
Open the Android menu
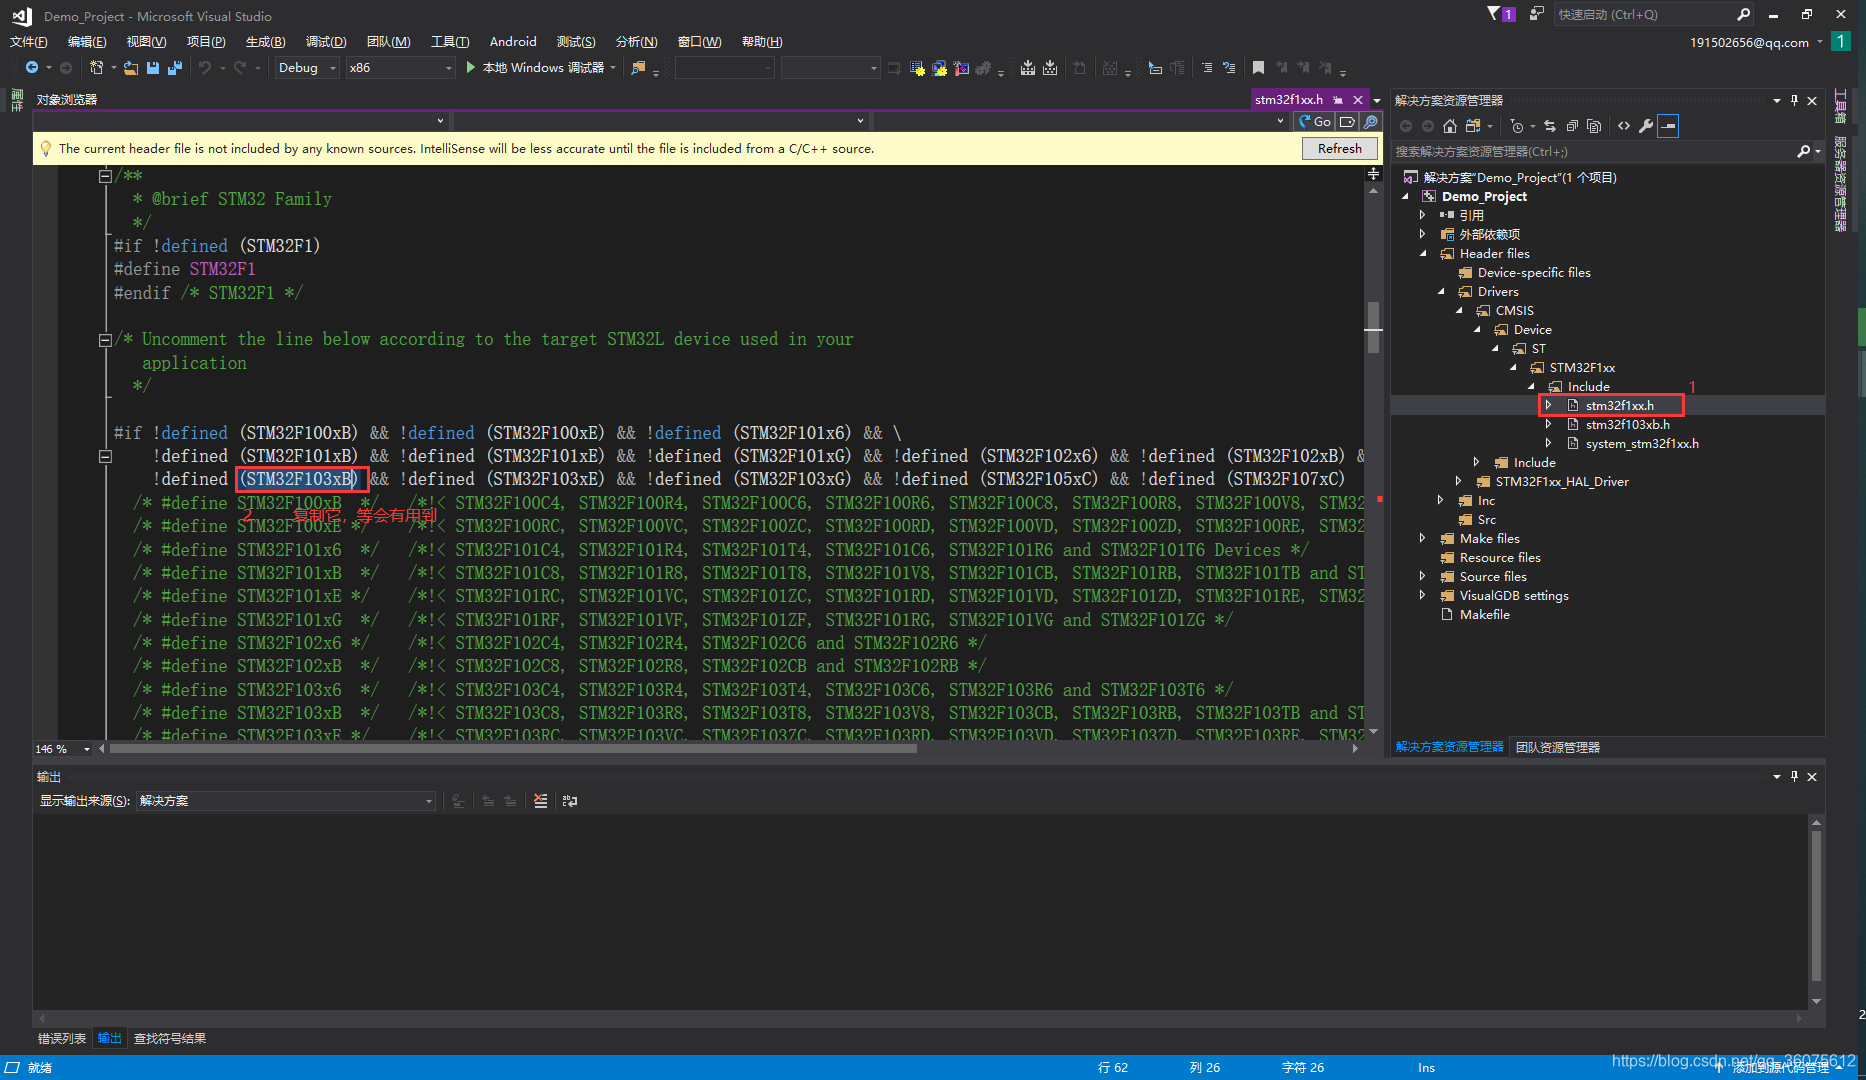tap(512, 41)
